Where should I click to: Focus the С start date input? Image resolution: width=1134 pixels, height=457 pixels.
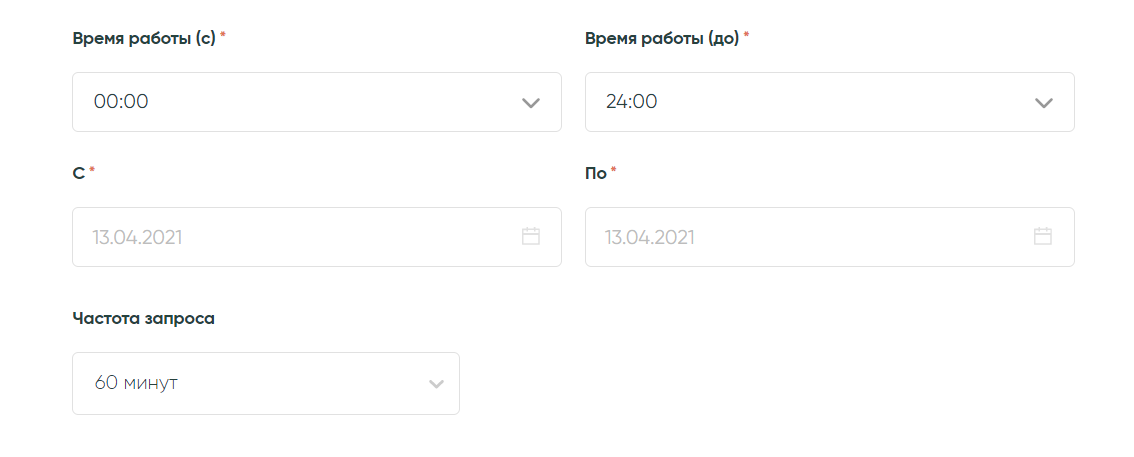pos(300,237)
